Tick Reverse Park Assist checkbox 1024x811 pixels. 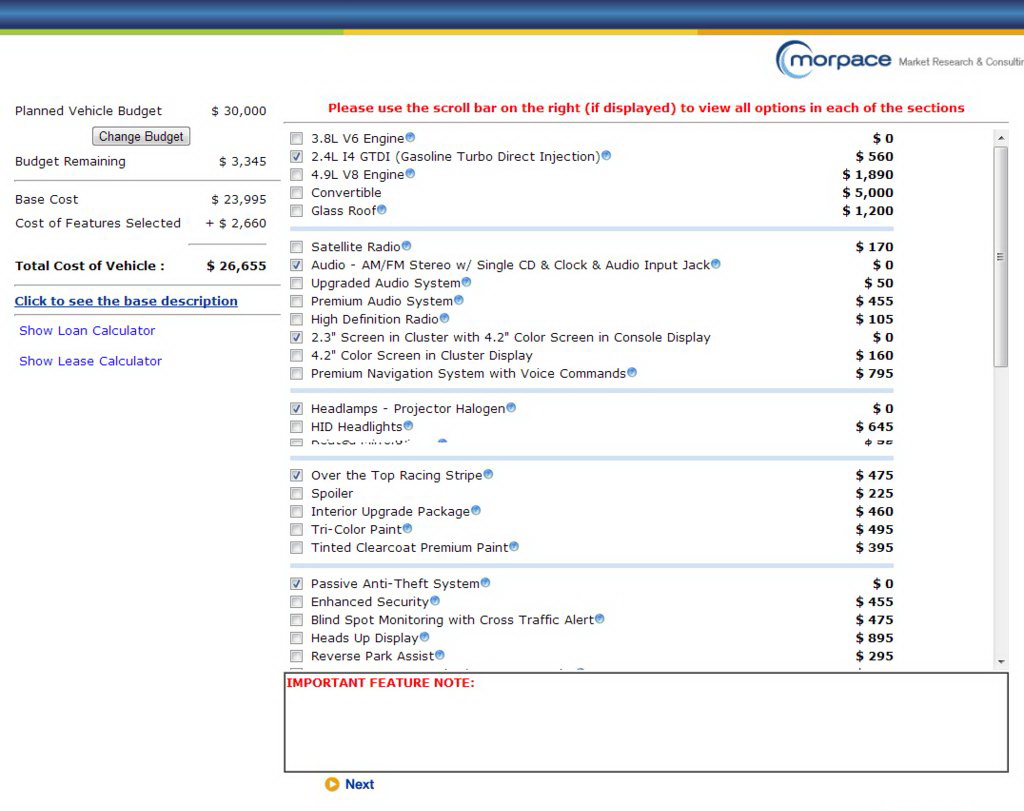tap(296, 656)
